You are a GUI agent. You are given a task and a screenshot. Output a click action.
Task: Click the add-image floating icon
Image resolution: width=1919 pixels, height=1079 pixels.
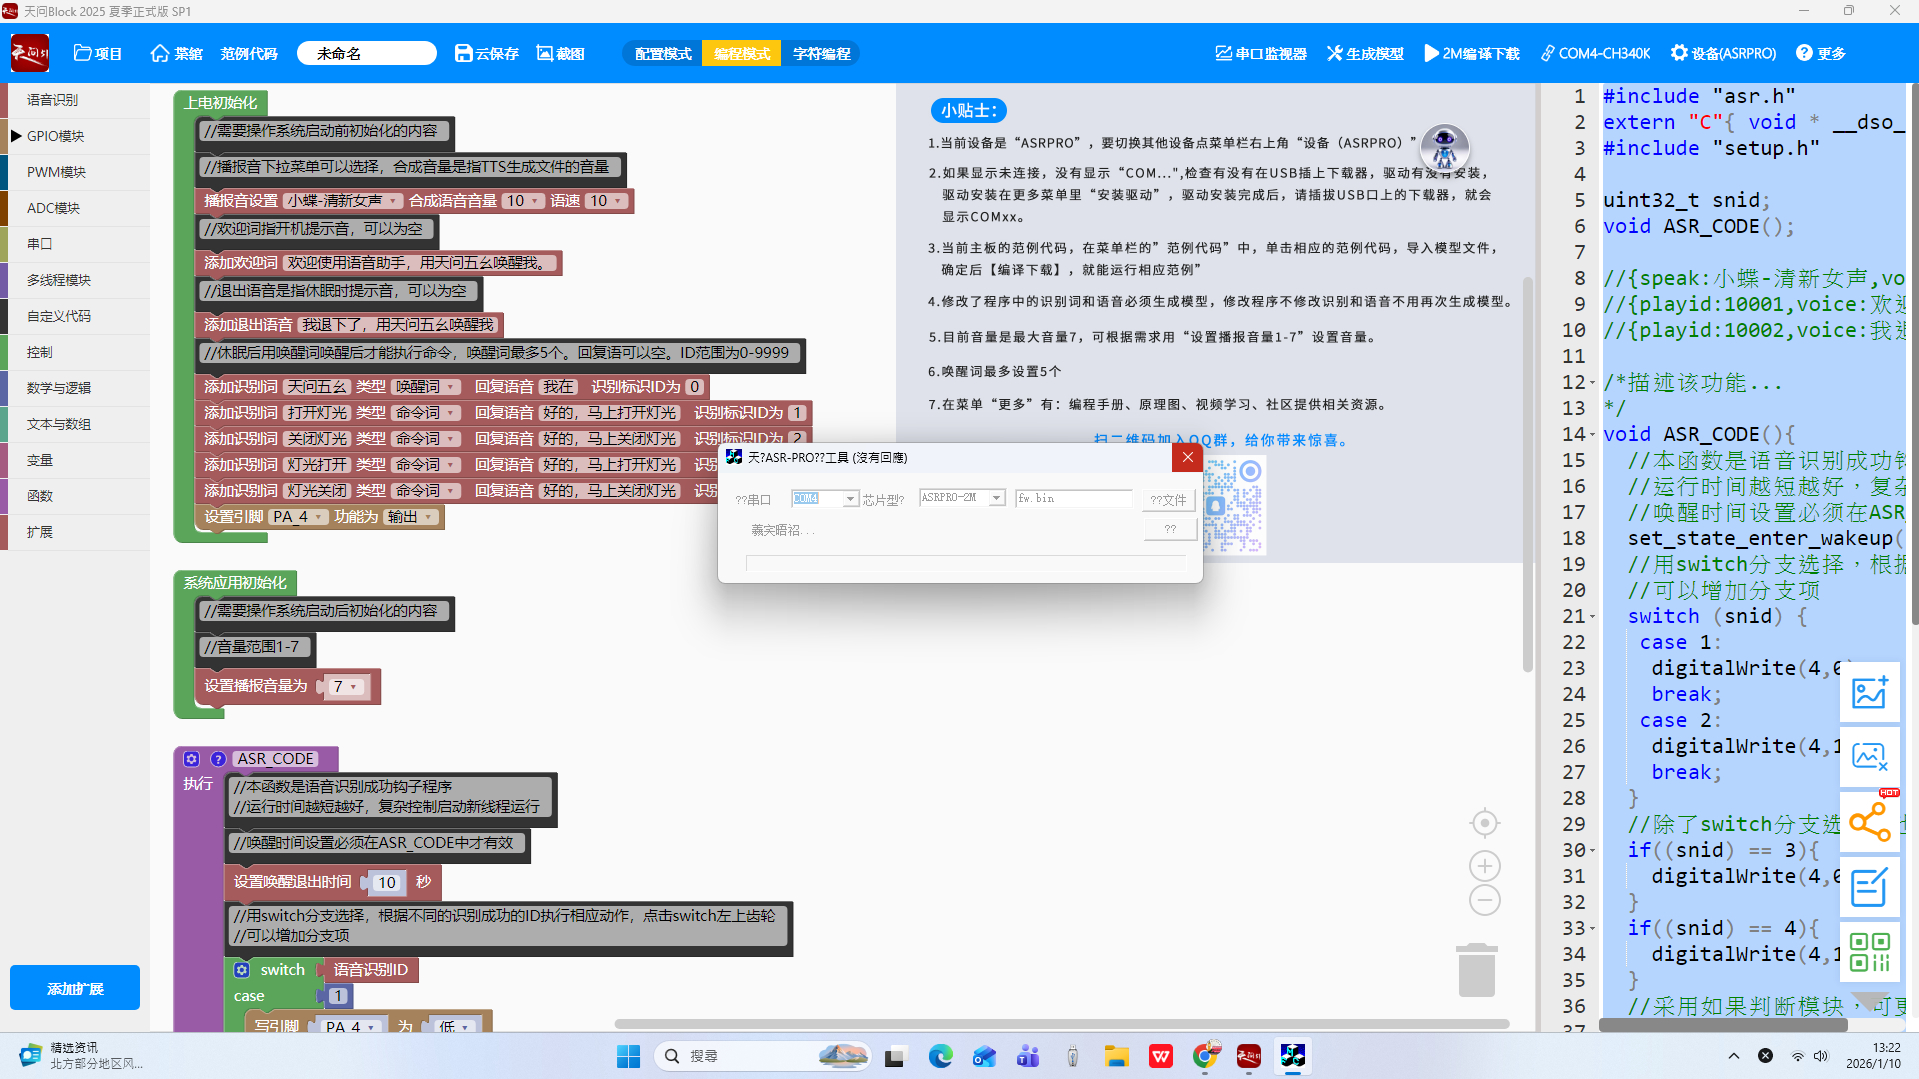(1869, 692)
